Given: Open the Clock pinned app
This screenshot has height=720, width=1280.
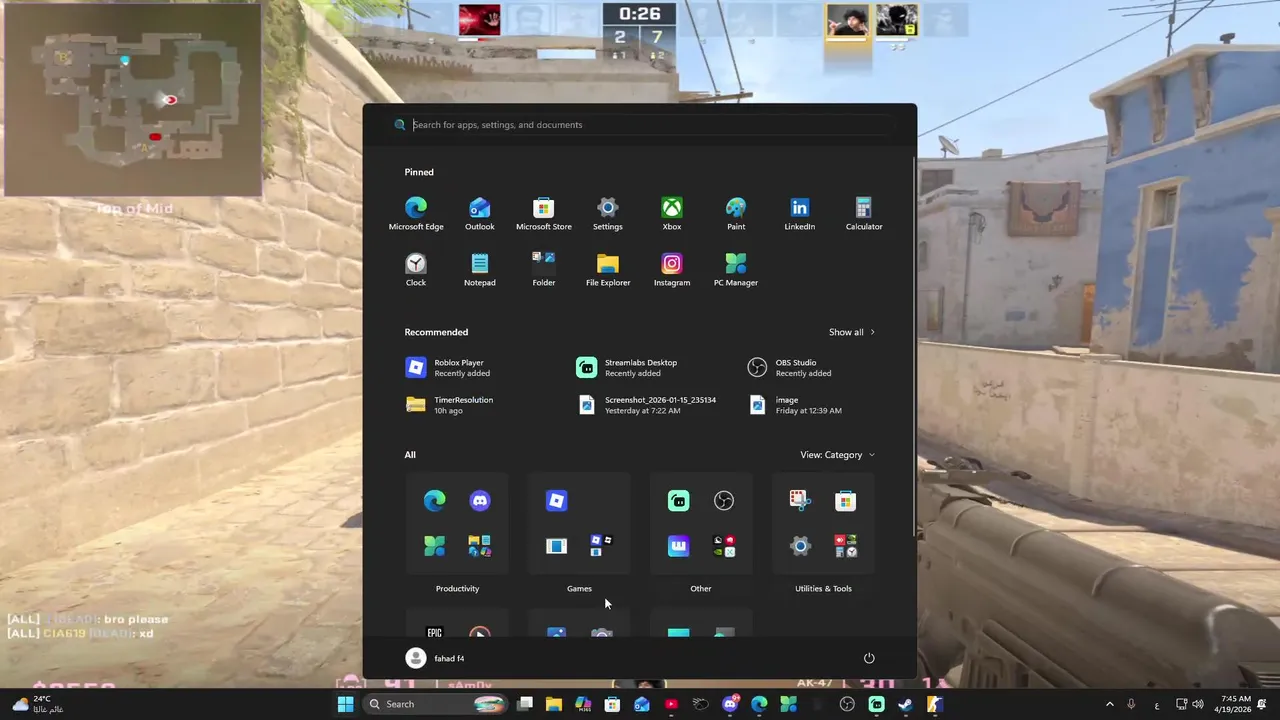Looking at the screenshot, I should tap(416, 270).
